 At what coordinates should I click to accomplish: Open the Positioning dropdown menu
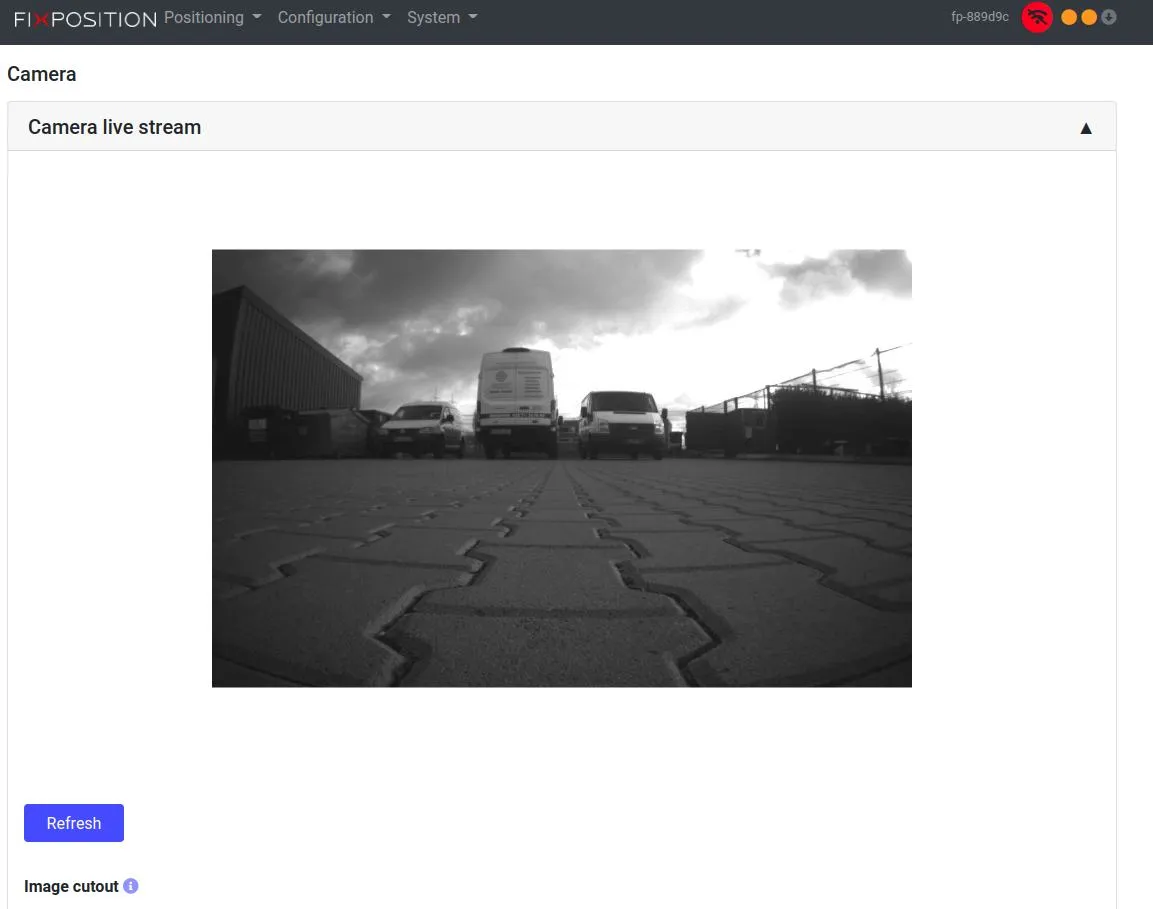[212, 18]
